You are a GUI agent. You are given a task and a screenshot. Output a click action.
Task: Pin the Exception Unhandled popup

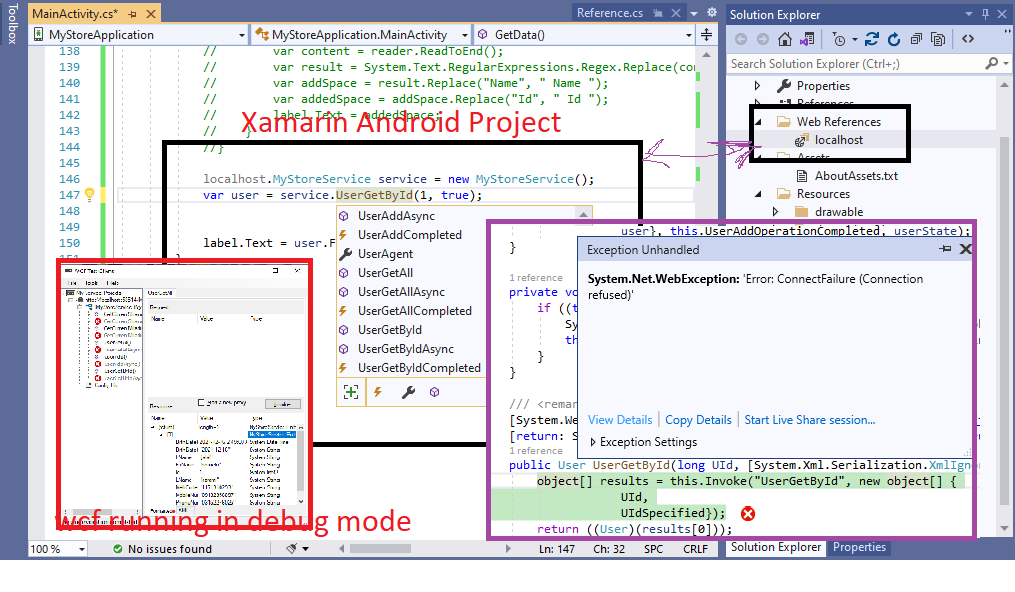pos(945,250)
